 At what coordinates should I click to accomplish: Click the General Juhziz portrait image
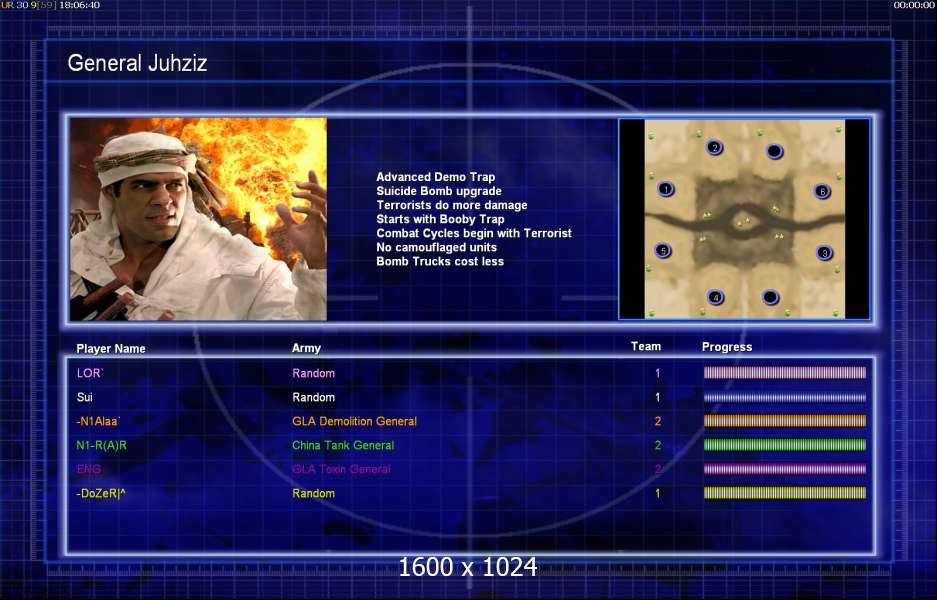click(x=198, y=219)
